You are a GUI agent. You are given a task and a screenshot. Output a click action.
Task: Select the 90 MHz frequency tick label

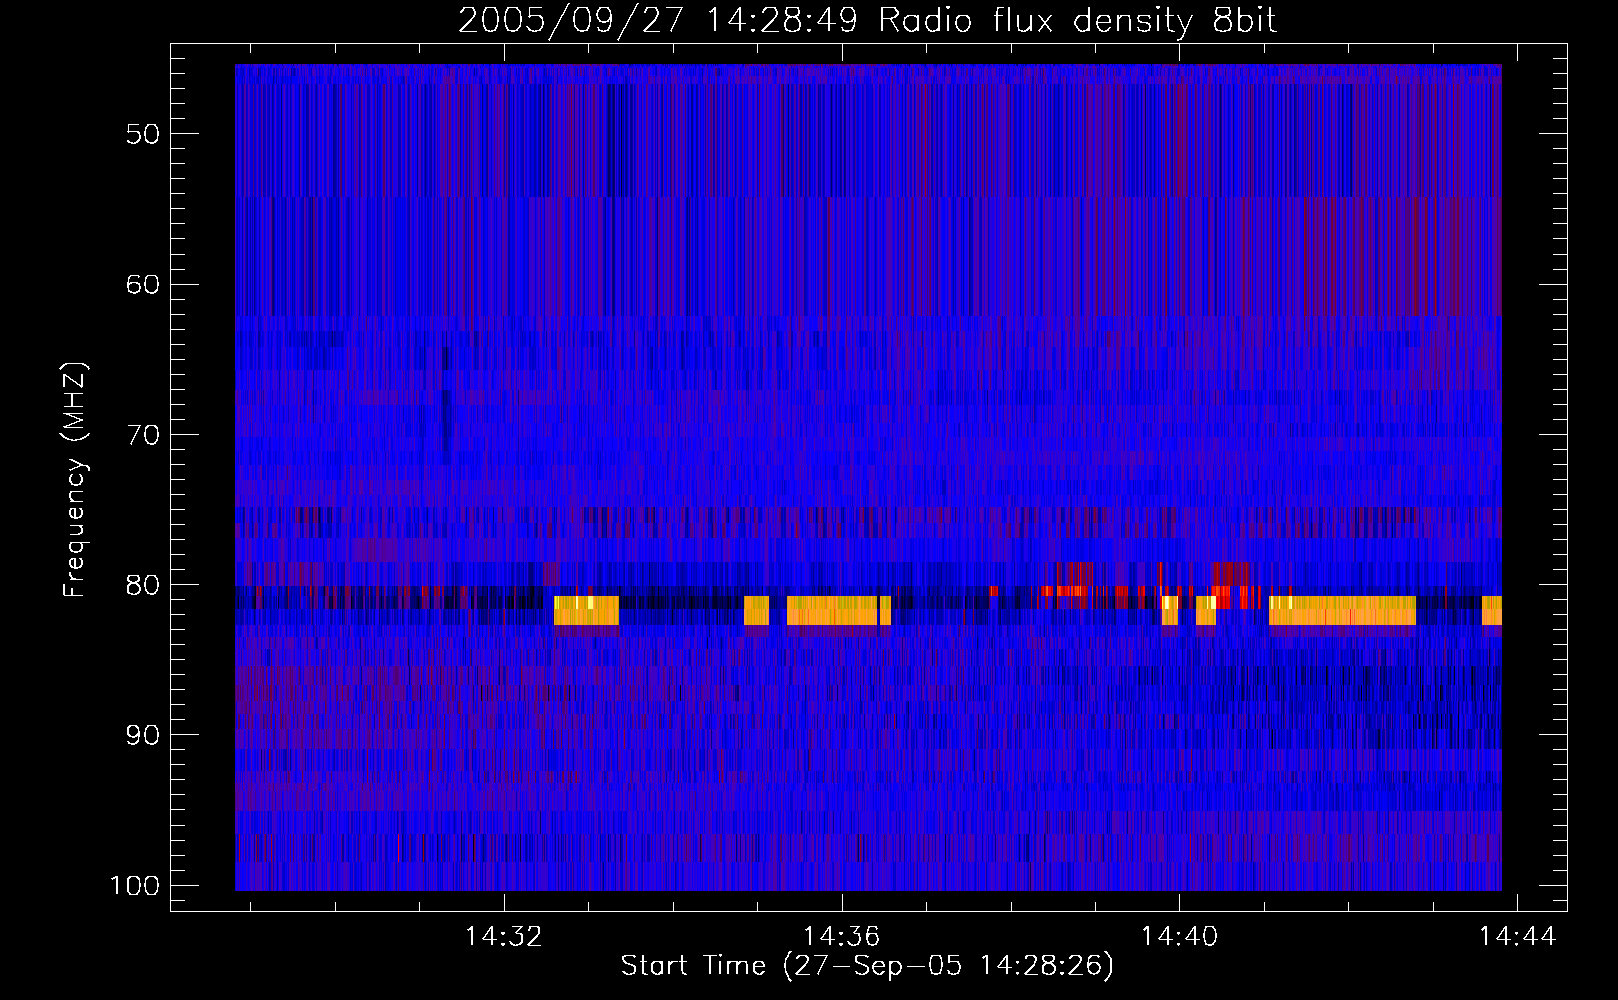point(143,735)
